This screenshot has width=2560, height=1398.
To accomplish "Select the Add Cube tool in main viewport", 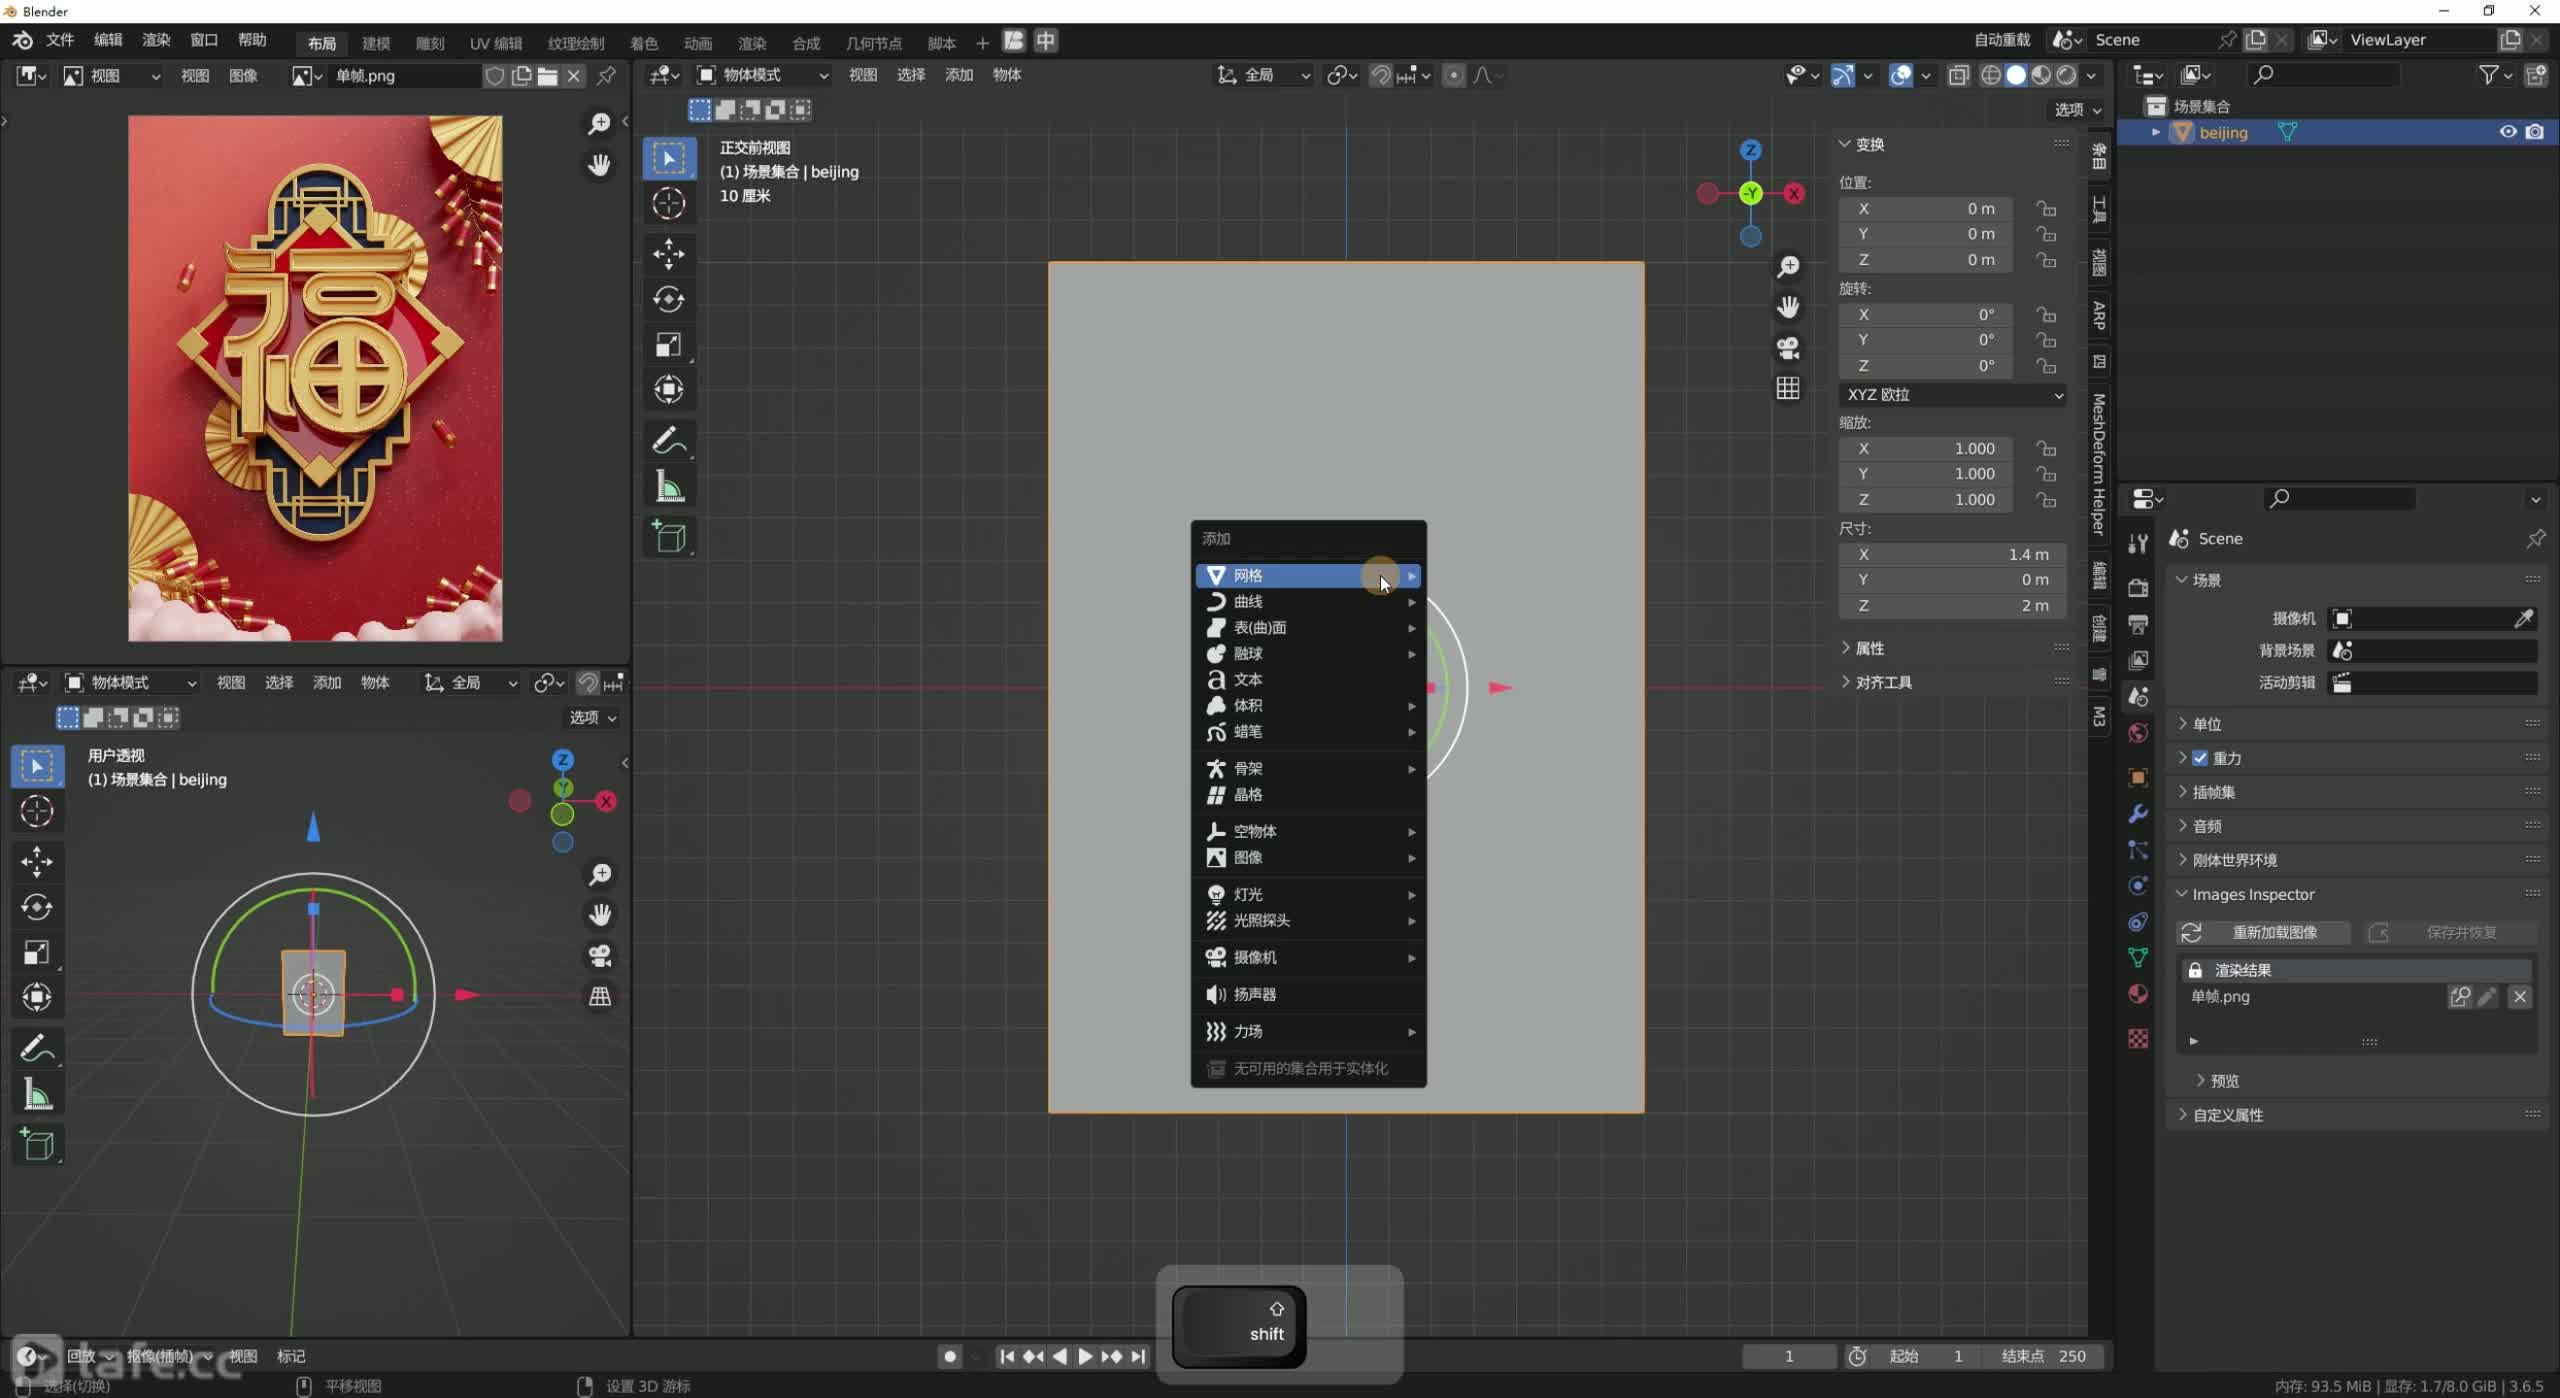I will coord(669,537).
